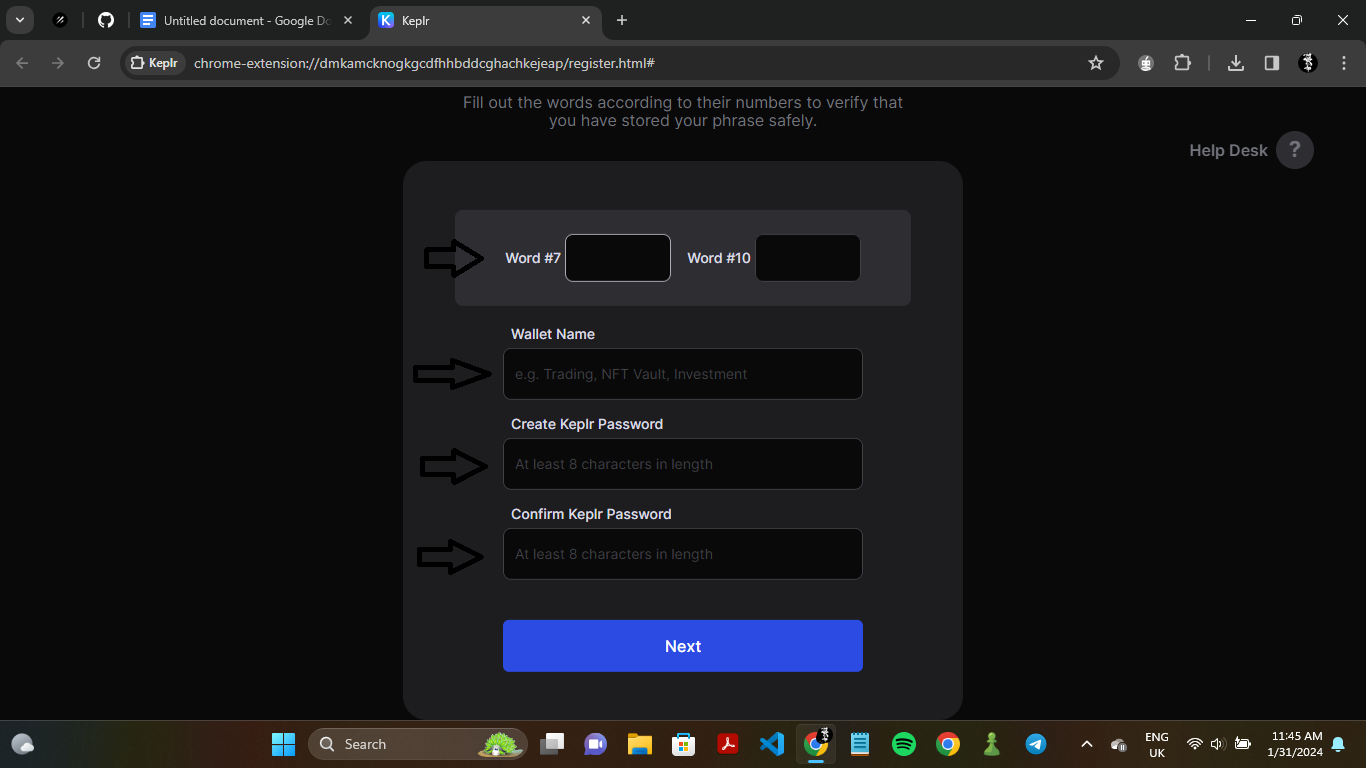Expand the tab search dropdown arrow

[x=19, y=20]
